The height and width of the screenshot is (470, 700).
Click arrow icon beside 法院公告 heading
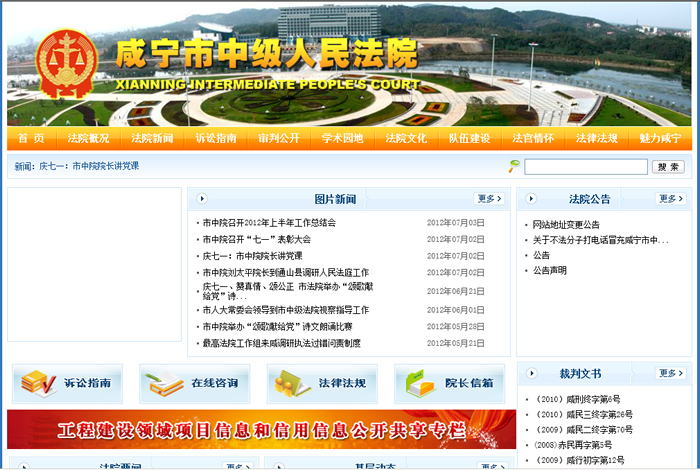(x=531, y=199)
